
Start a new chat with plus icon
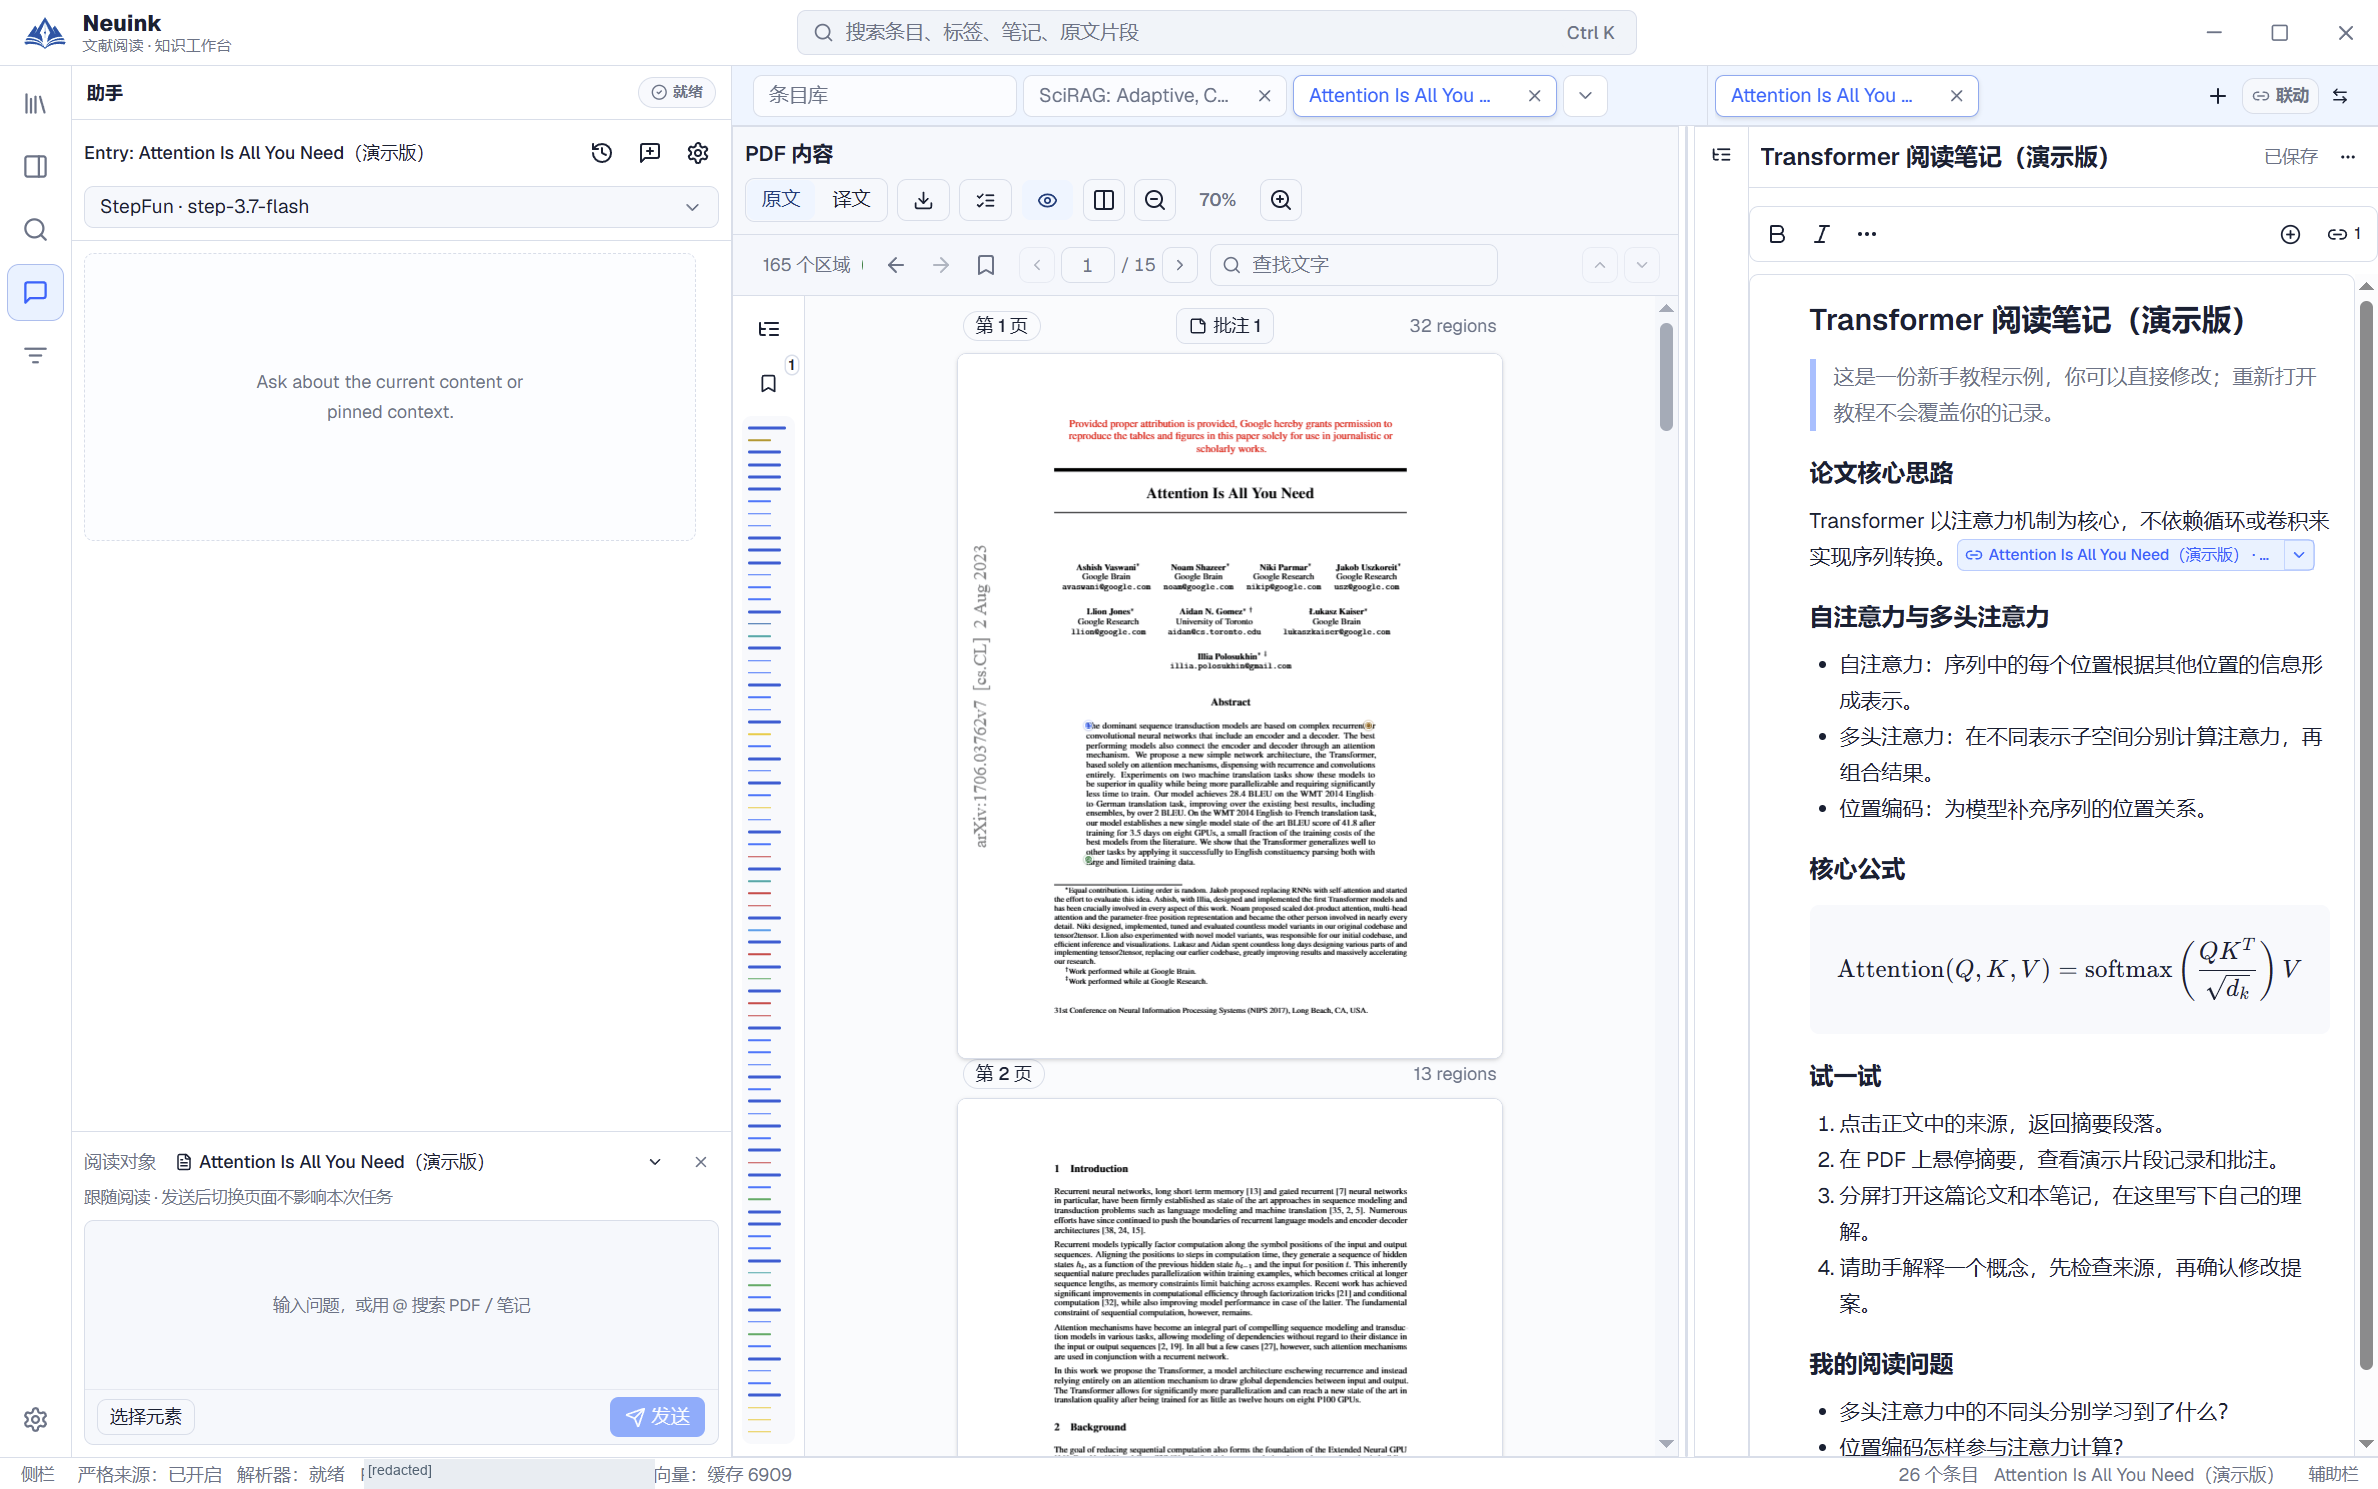(x=650, y=153)
